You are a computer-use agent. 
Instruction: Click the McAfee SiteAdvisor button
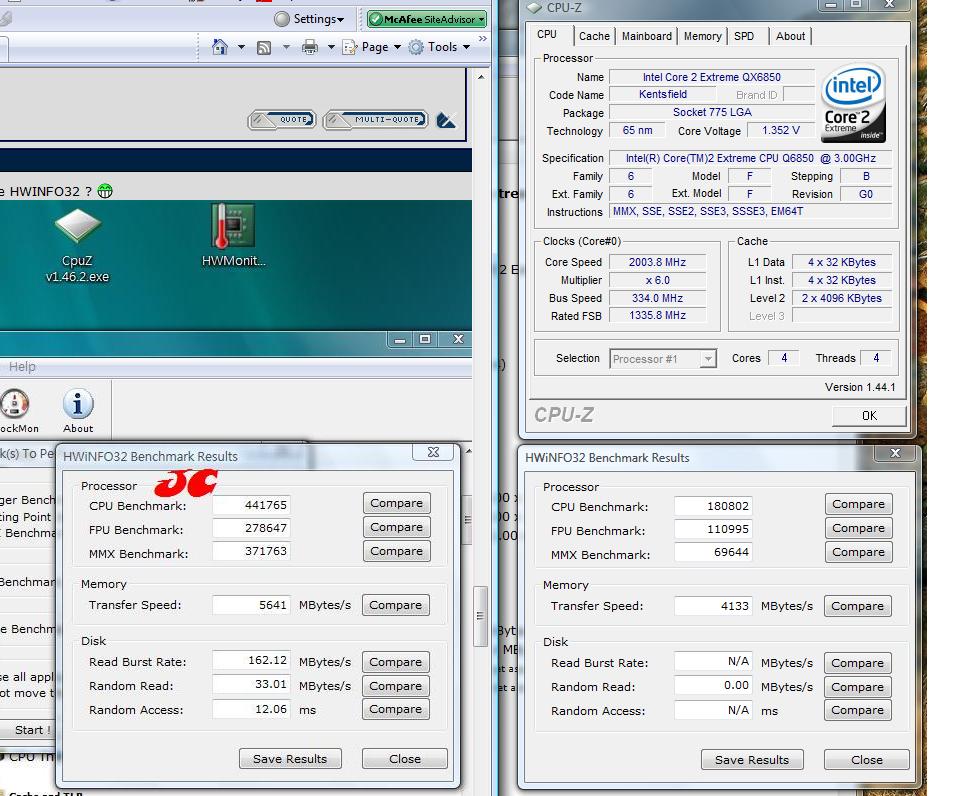coord(427,19)
